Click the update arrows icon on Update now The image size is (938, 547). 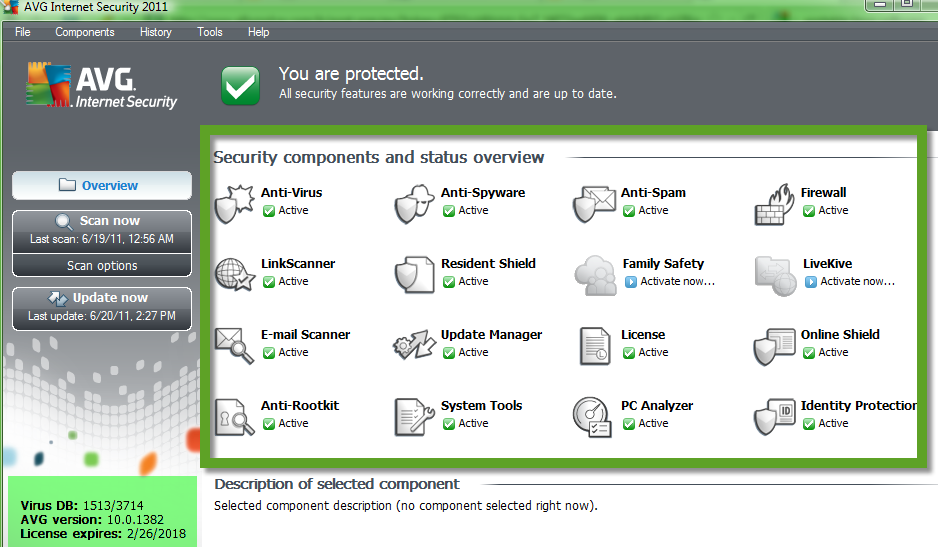pyautogui.click(x=58, y=298)
